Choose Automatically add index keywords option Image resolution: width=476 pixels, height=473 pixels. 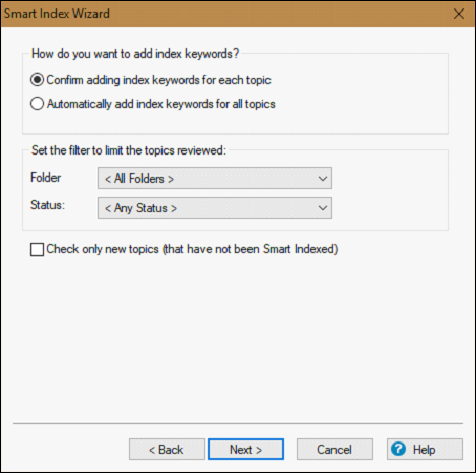[37, 104]
